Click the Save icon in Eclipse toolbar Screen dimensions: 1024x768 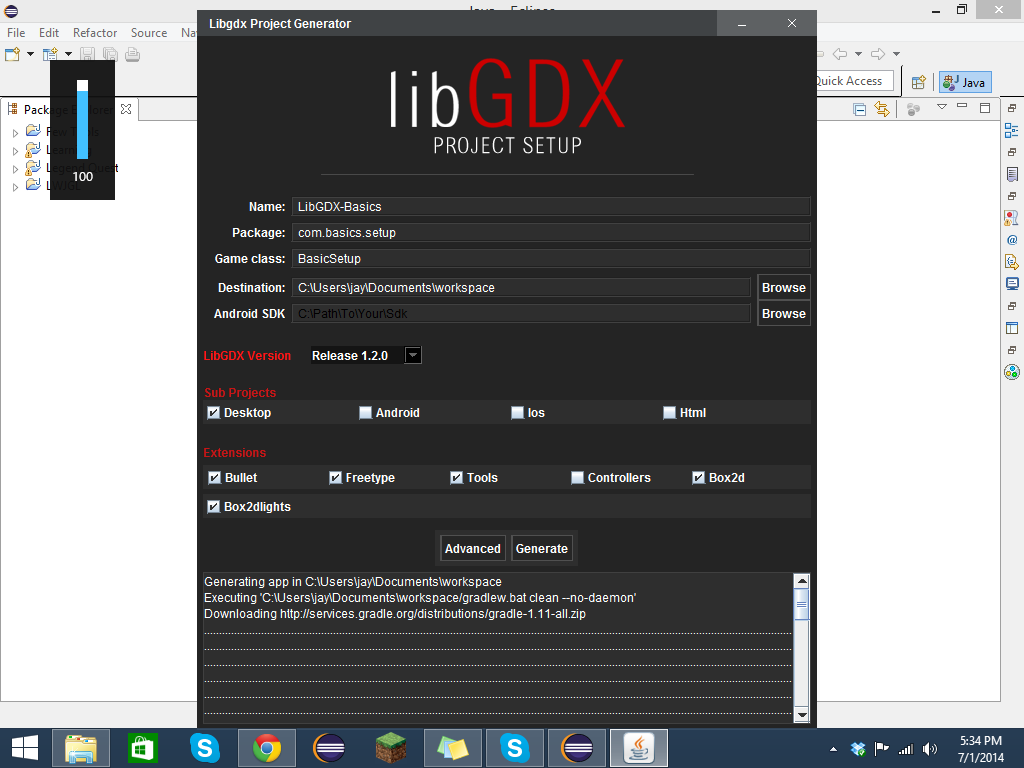coord(88,54)
